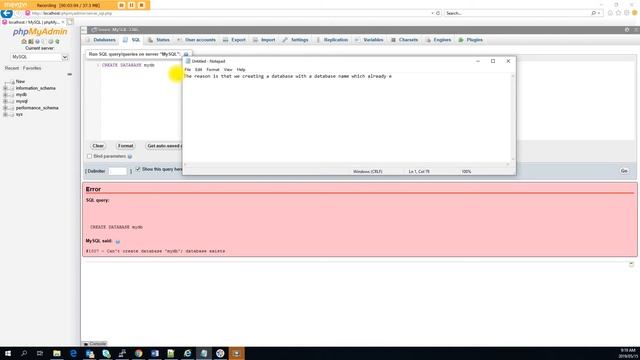Open the Export tab

(x=234, y=40)
